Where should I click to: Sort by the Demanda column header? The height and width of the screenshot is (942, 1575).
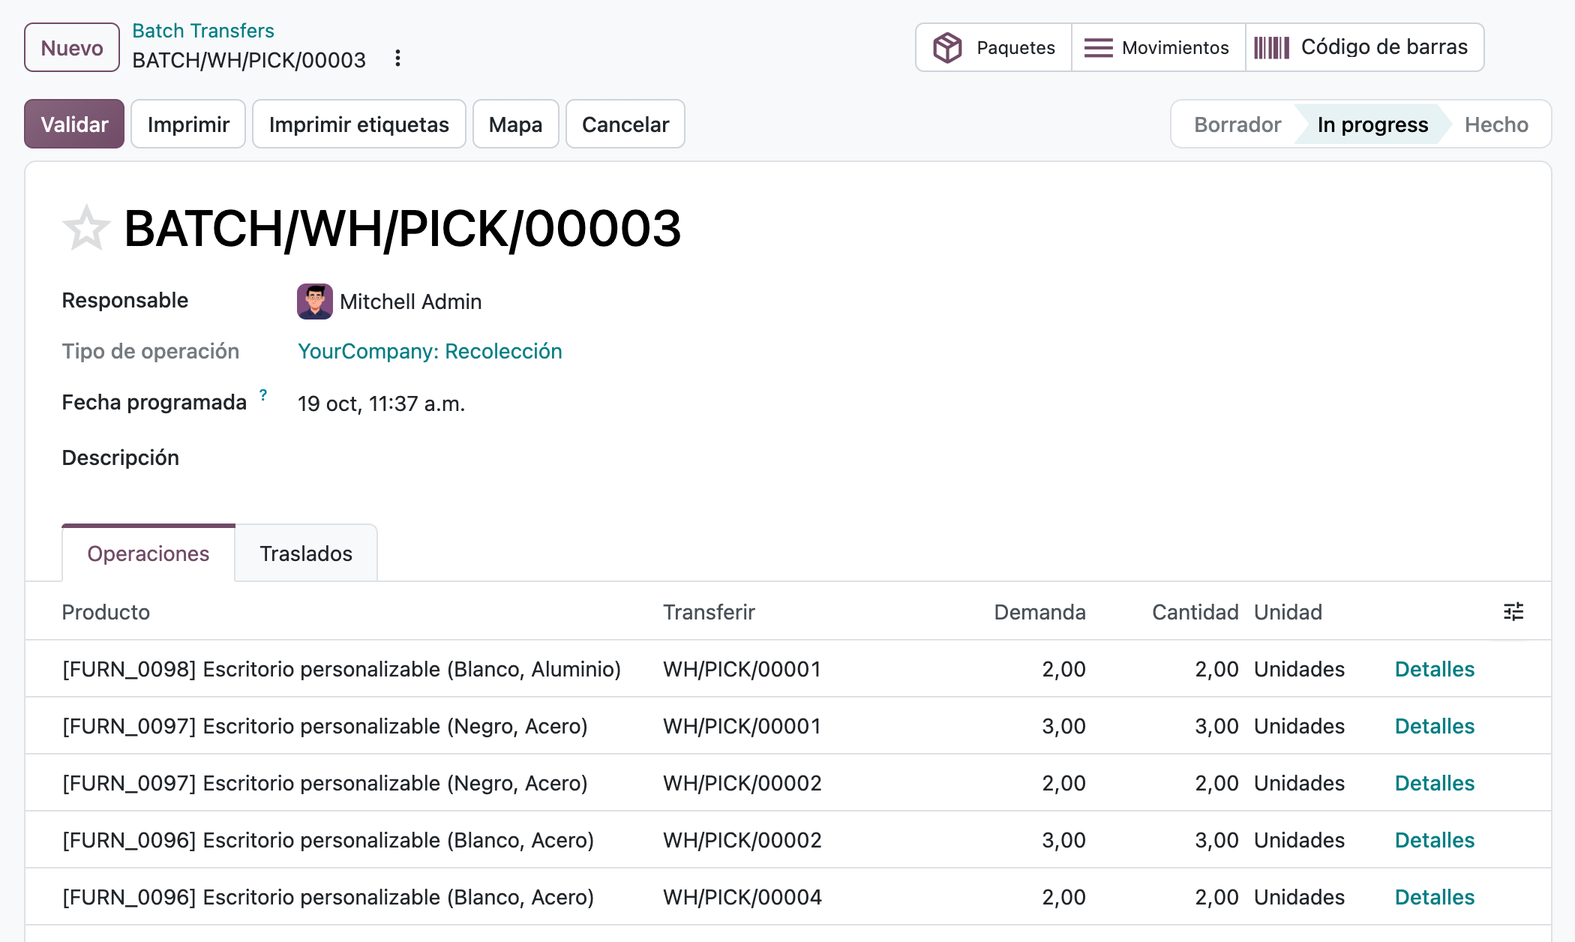click(x=1040, y=612)
